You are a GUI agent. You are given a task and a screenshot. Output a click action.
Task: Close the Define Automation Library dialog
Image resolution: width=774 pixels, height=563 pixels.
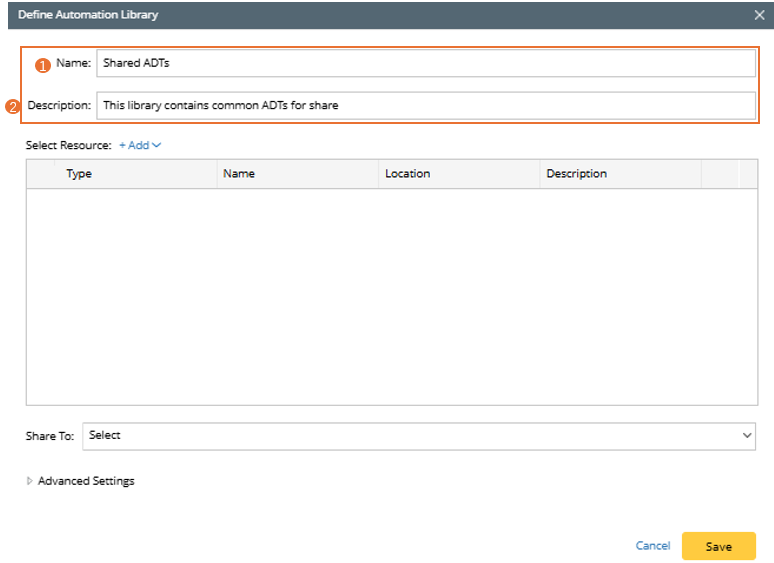pyautogui.click(x=759, y=15)
